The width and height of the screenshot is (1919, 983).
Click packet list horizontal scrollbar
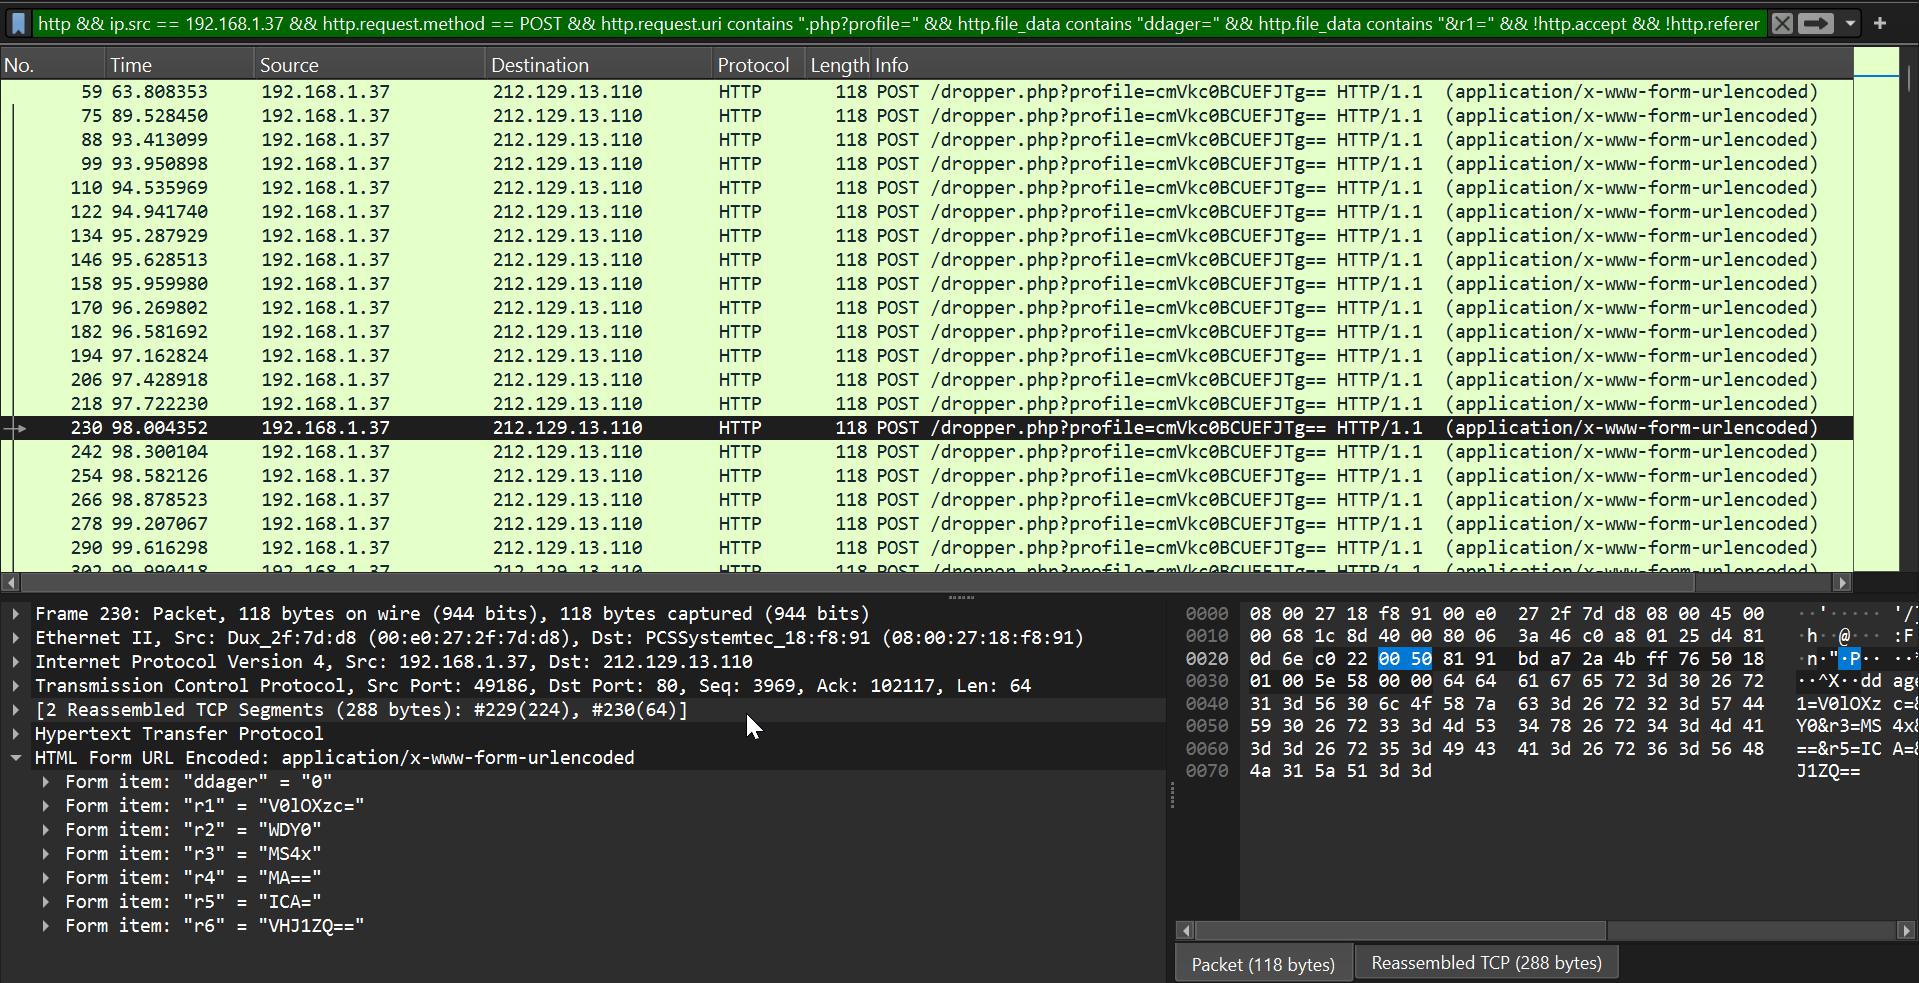tap(858, 582)
